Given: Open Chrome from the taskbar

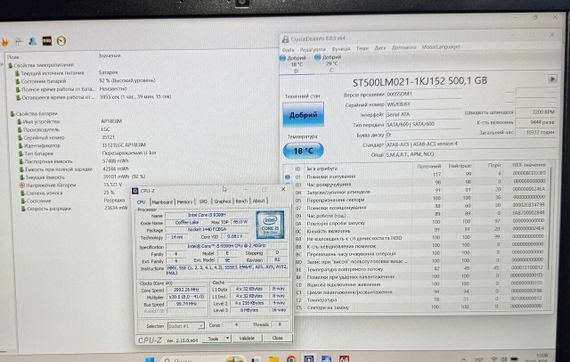Looking at the screenshot, I should (291, 359).
